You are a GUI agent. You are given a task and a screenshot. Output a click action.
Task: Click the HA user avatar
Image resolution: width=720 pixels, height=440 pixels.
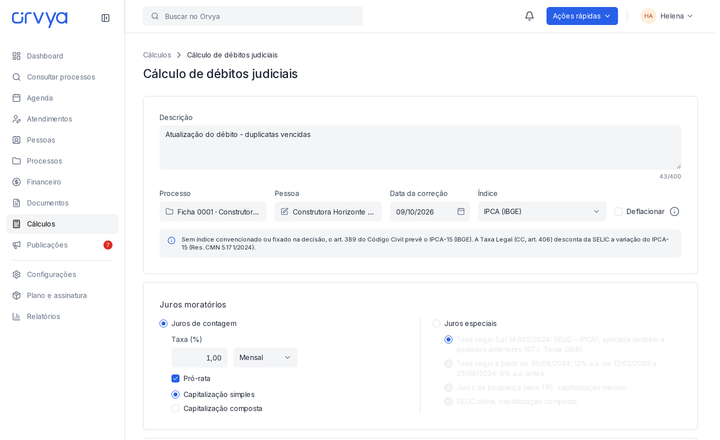click(x=648, y=16)
